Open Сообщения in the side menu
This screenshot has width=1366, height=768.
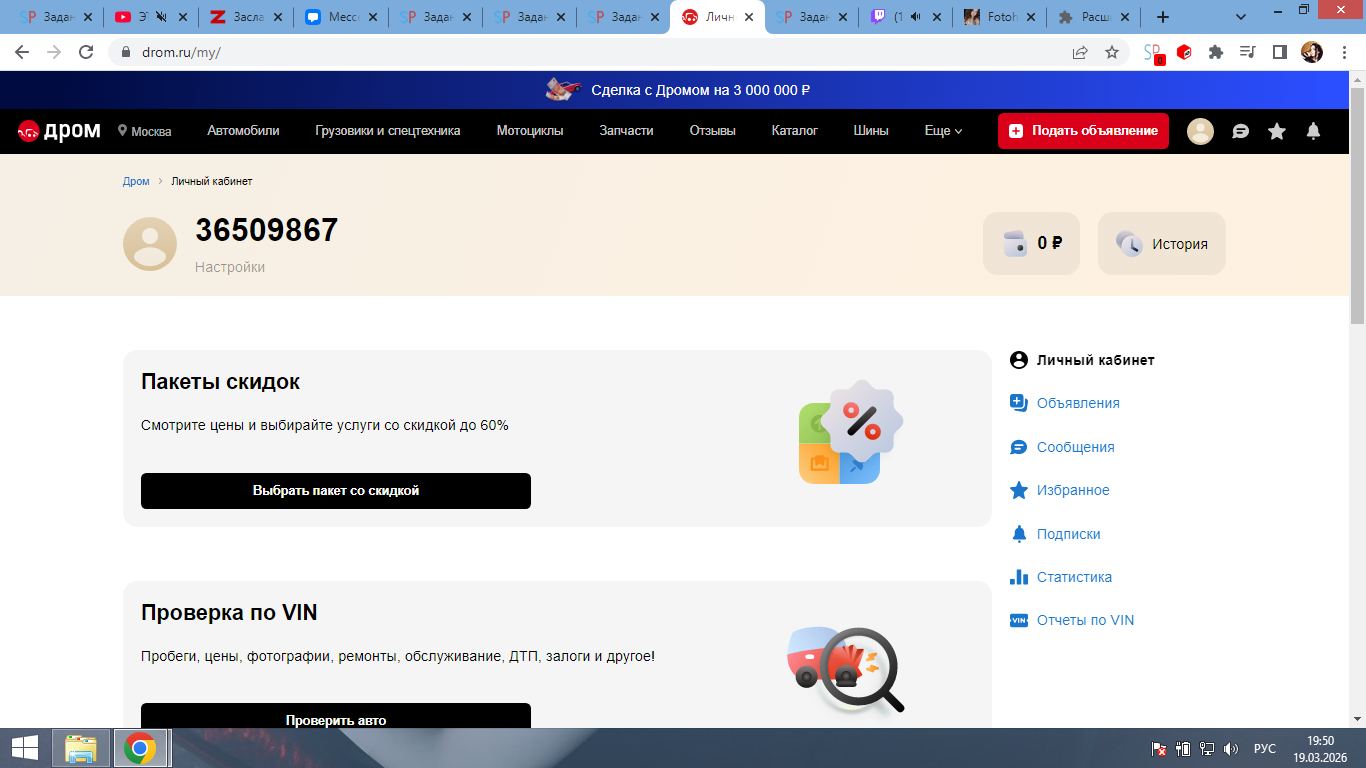click(x=1062, y=447)
